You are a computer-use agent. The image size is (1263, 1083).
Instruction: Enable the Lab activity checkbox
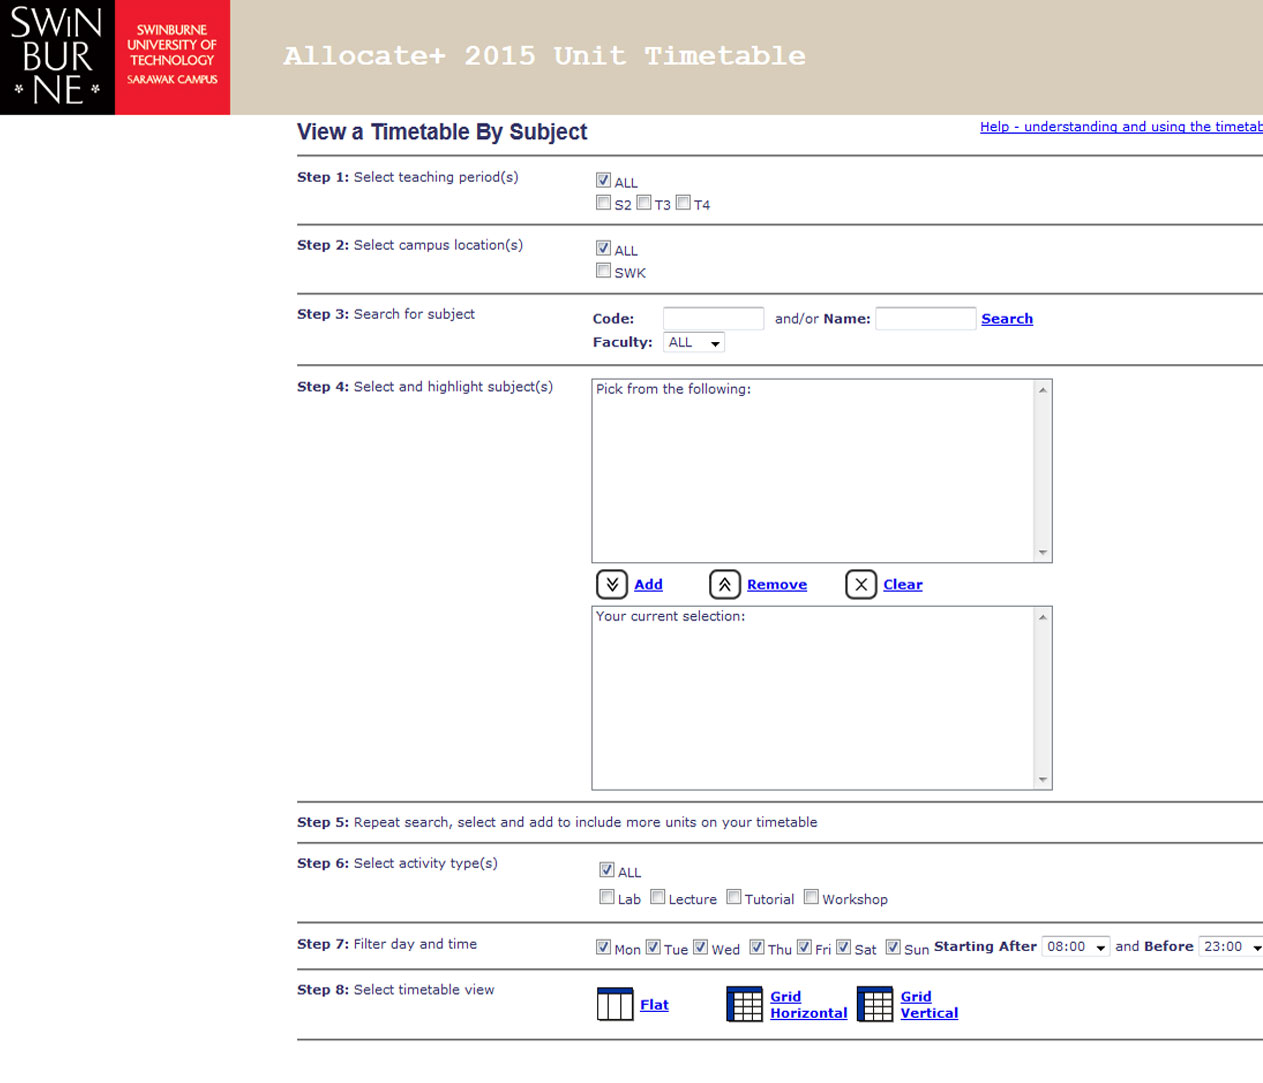click(607, 897)
